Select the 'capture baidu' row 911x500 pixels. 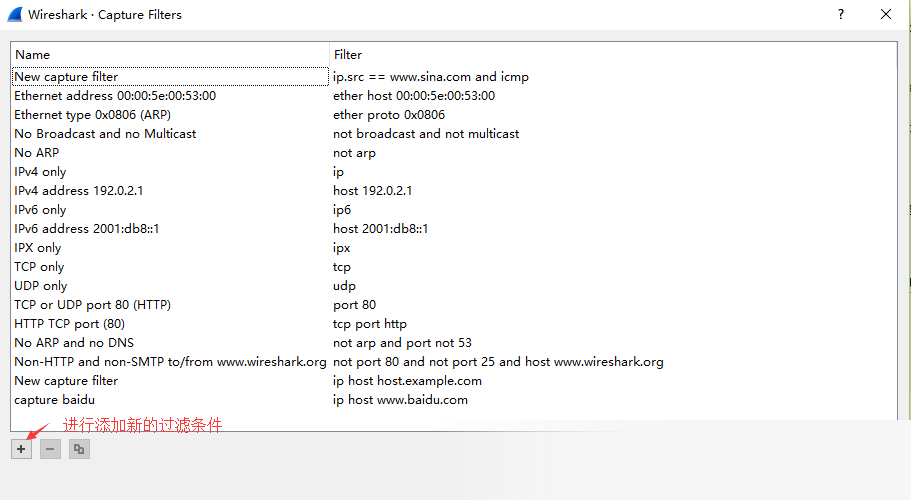[55, 400]
